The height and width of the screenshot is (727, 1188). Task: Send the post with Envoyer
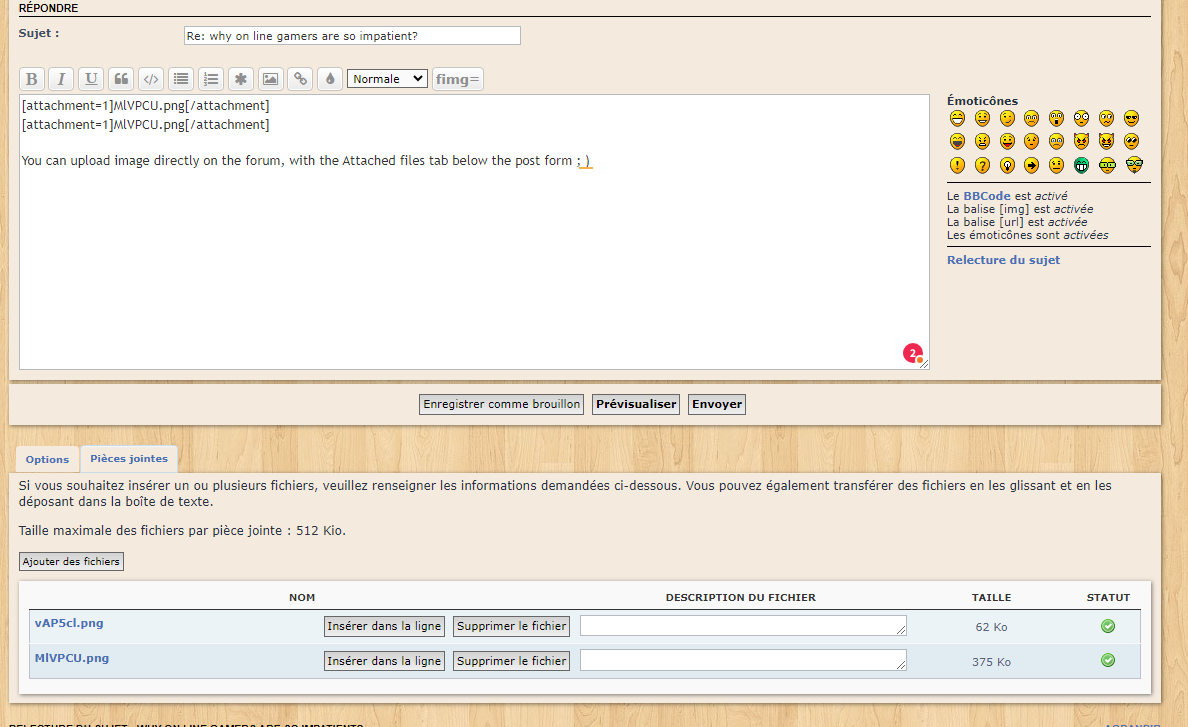(717, 404)
